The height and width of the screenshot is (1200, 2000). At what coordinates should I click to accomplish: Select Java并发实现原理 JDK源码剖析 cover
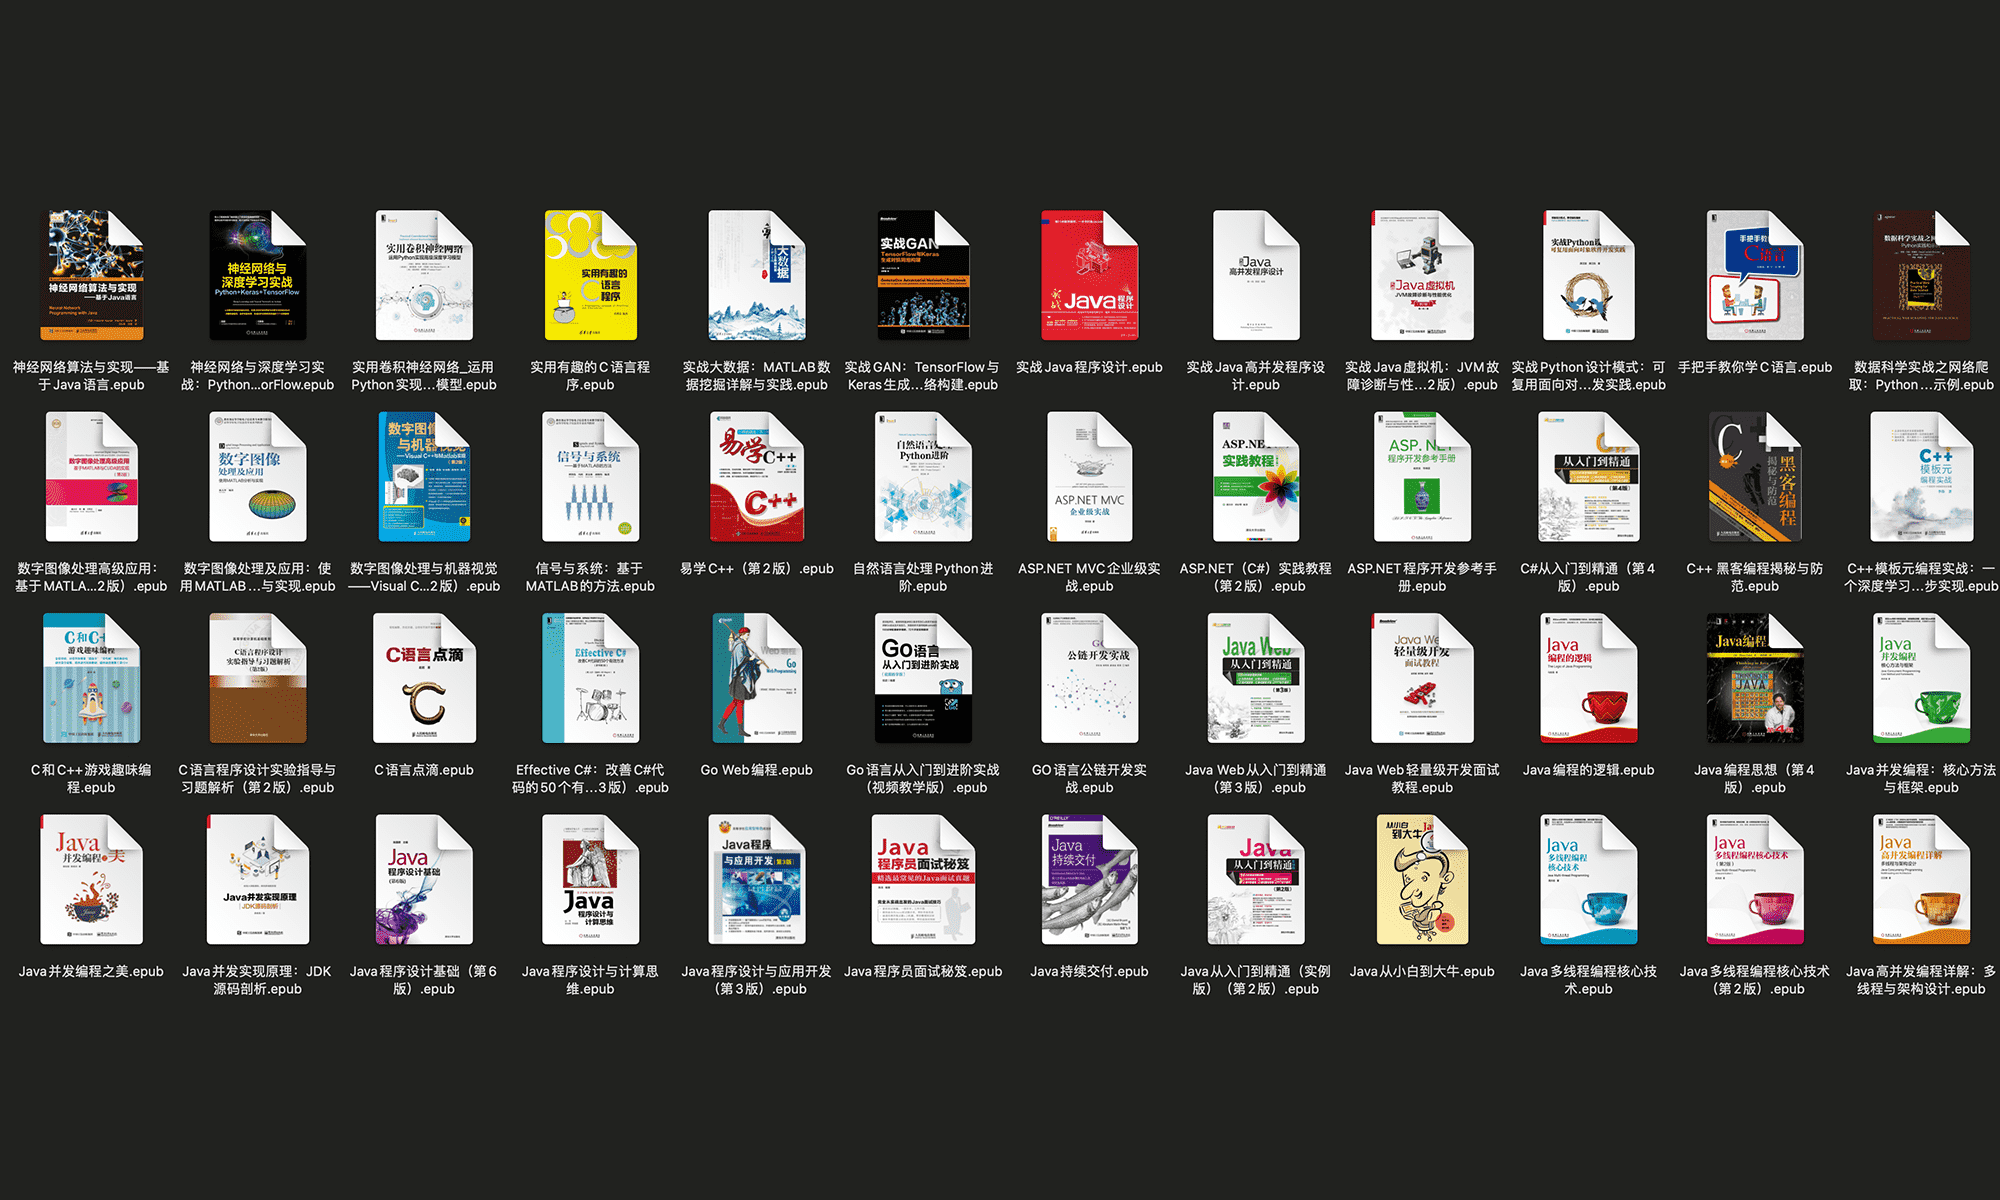pyautogui.click(x=258, y=879)
